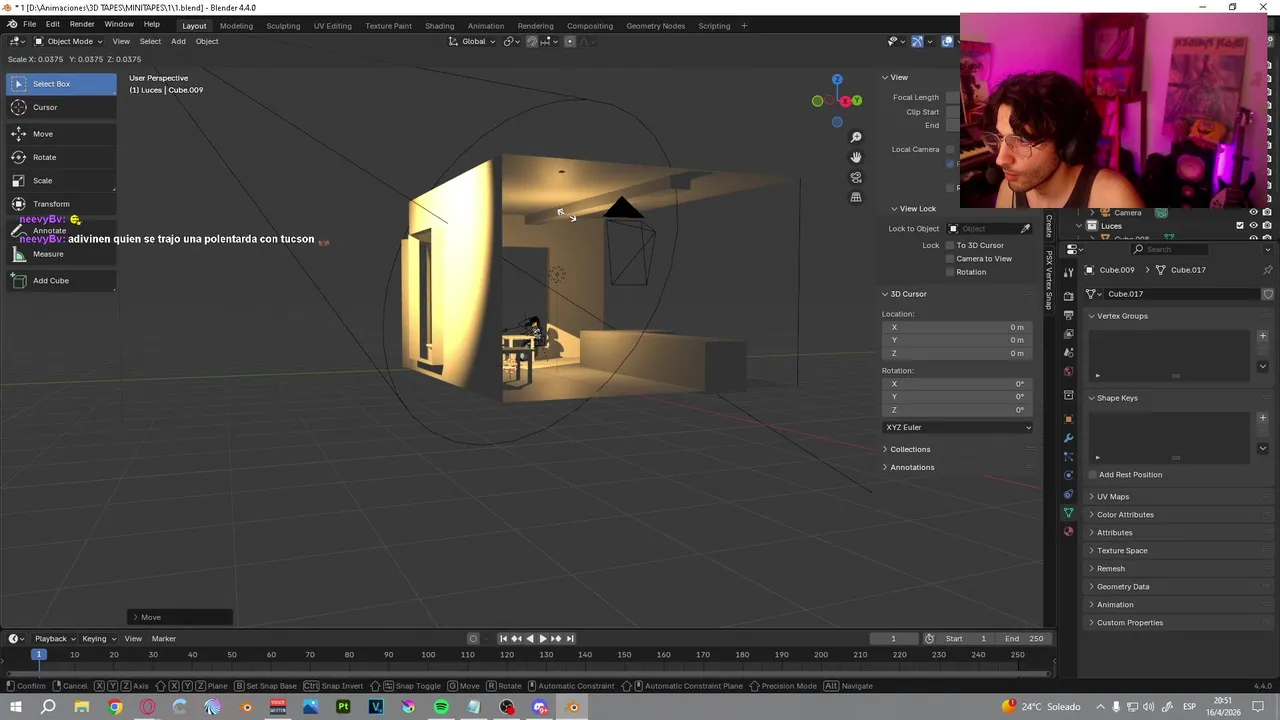Open the Modifiers wrench properties tab
Image resolution: width=1280 pixels, height=720 pixels.
(1068, 438)
